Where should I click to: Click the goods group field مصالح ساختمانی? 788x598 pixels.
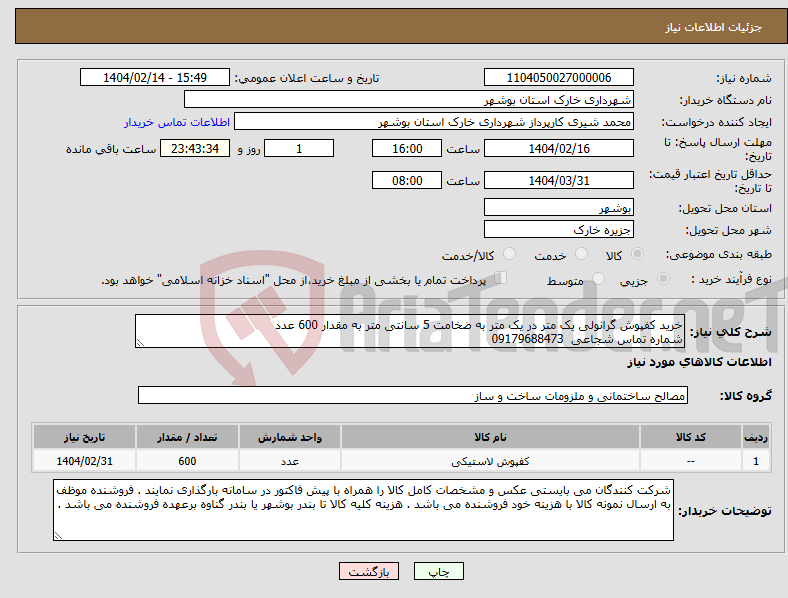pyautogui.click(x=413, y=395)
